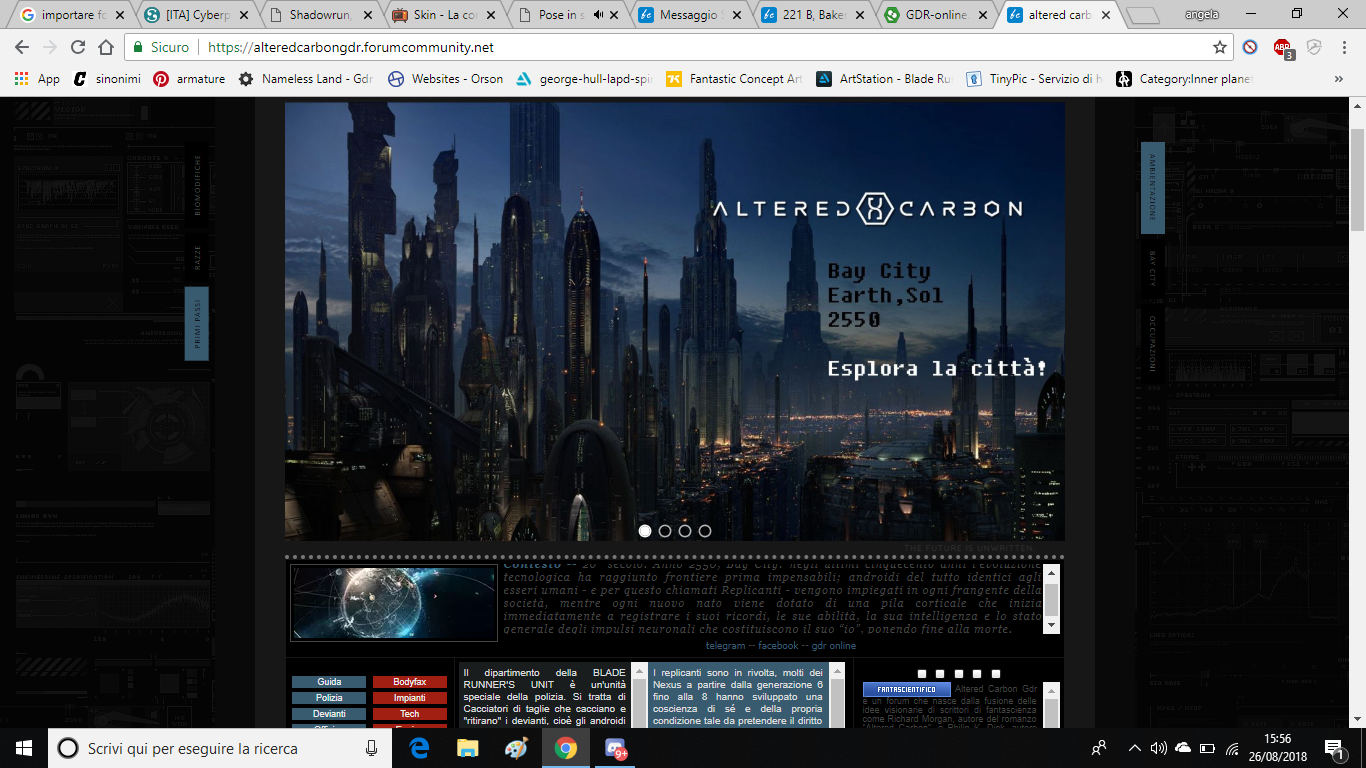Viewport: 1366px width, 768px height.
Task: Open the Category:Inner planets bookmark
Action: 1184,79
